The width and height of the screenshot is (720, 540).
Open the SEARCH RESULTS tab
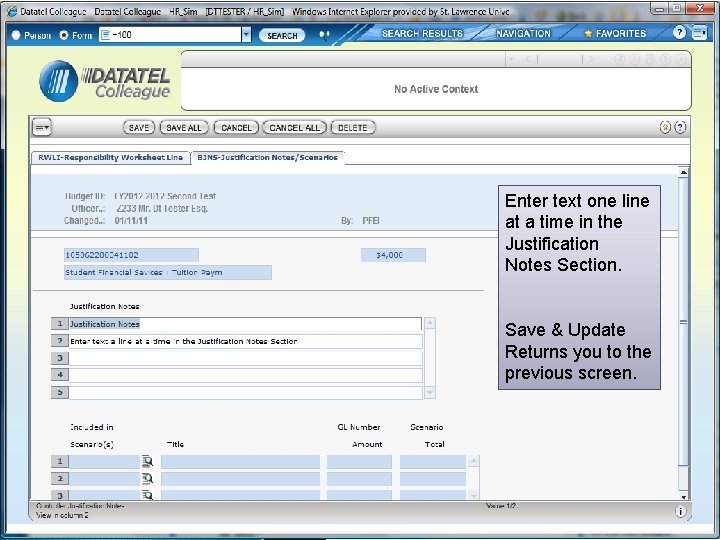422,34
